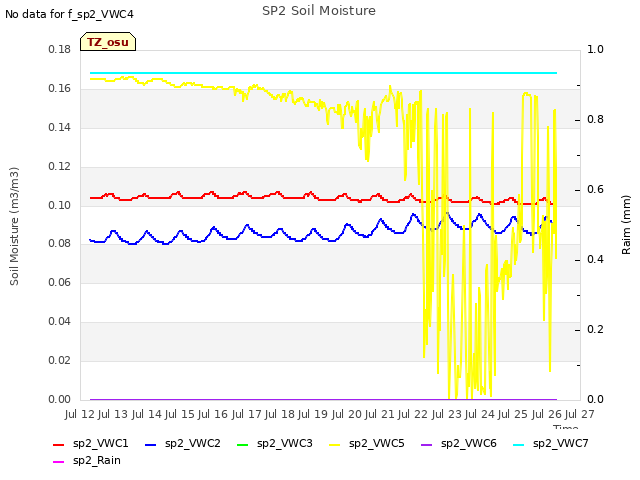Click the Raim (mm) right axis label

click(x=626, y=225)
